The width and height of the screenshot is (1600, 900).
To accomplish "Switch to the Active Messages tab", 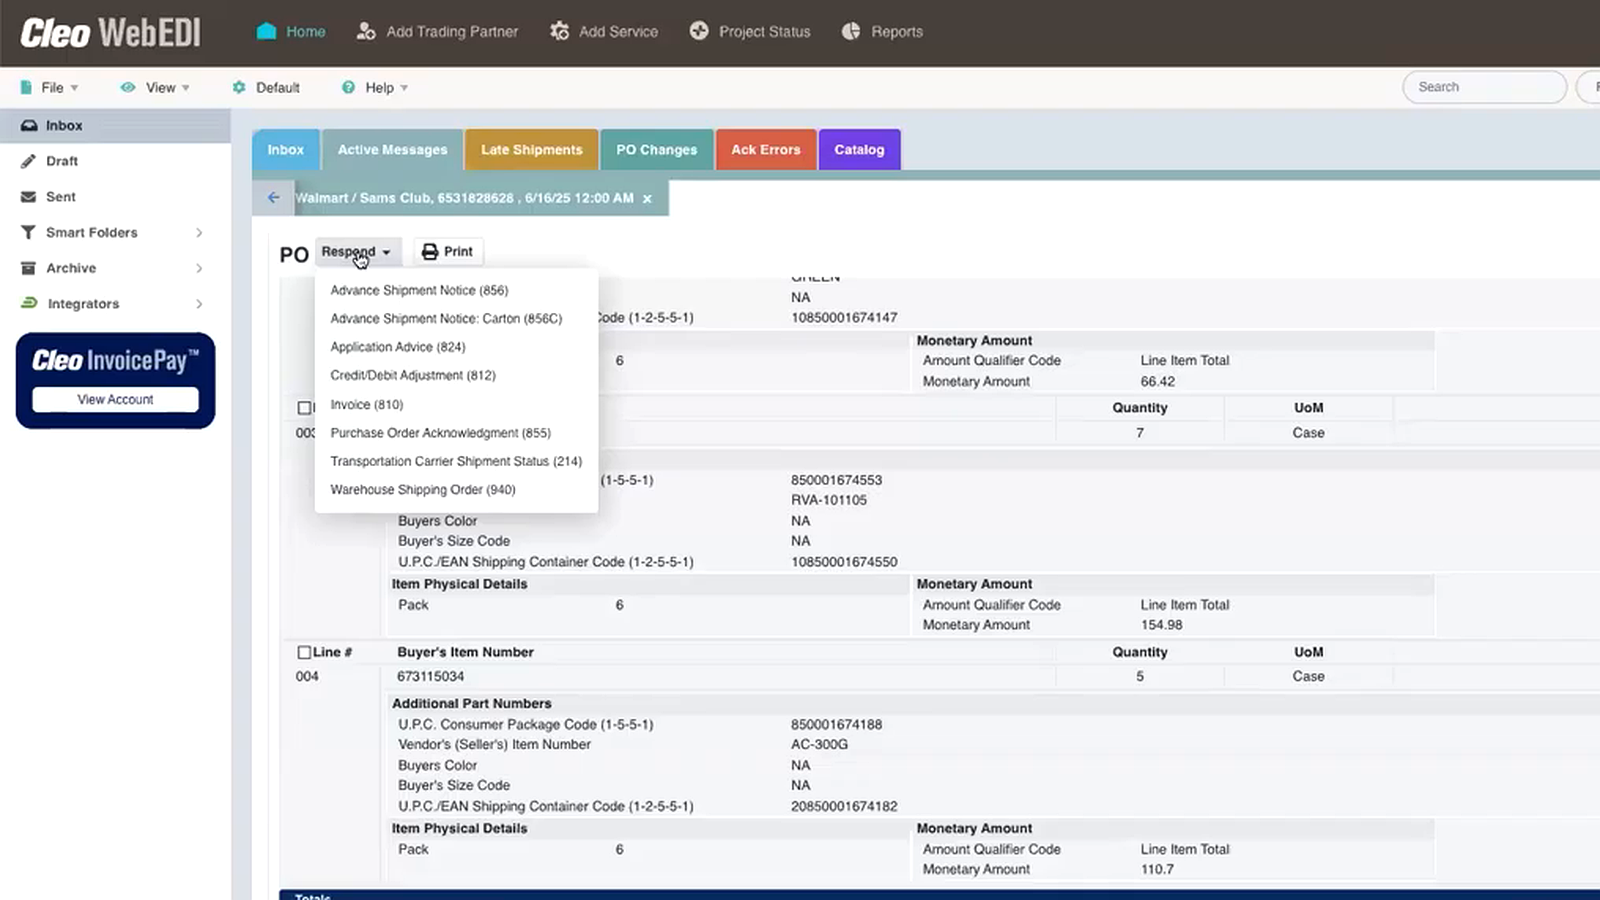I will [392, 150].
